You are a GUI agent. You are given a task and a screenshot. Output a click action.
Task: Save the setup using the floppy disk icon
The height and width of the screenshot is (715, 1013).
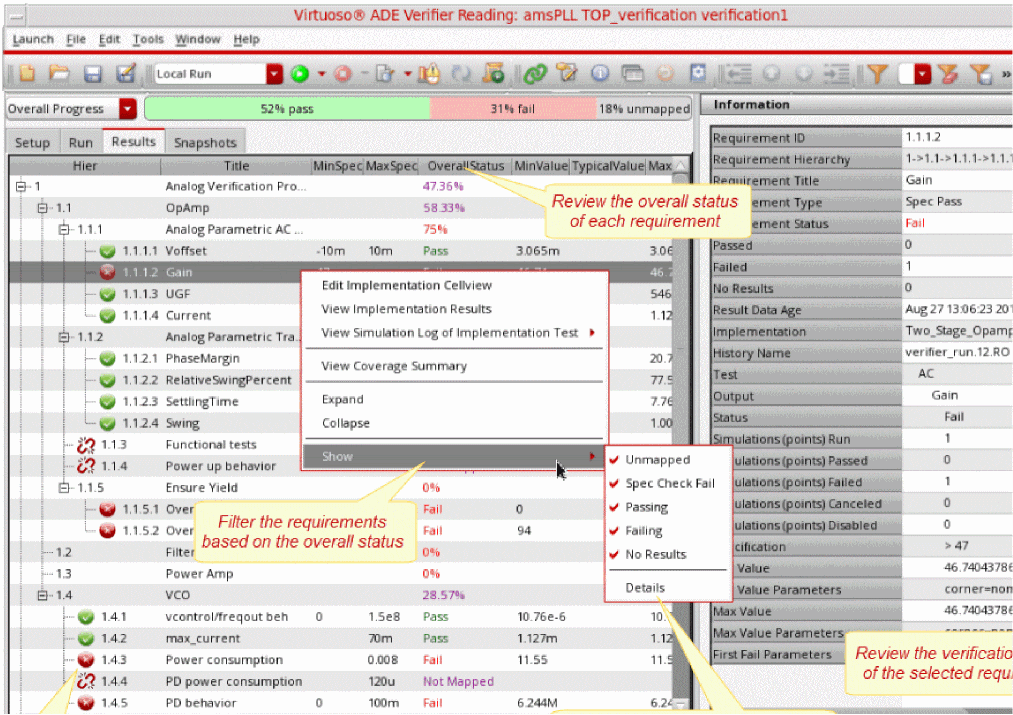[x=92, y=74]
